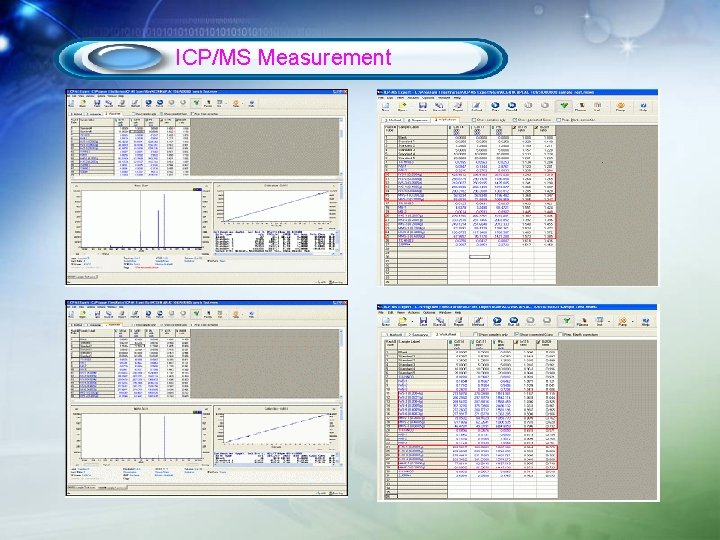
Task: Click the Report icon in upper-right window toolbar
Action: click(458, 107)
